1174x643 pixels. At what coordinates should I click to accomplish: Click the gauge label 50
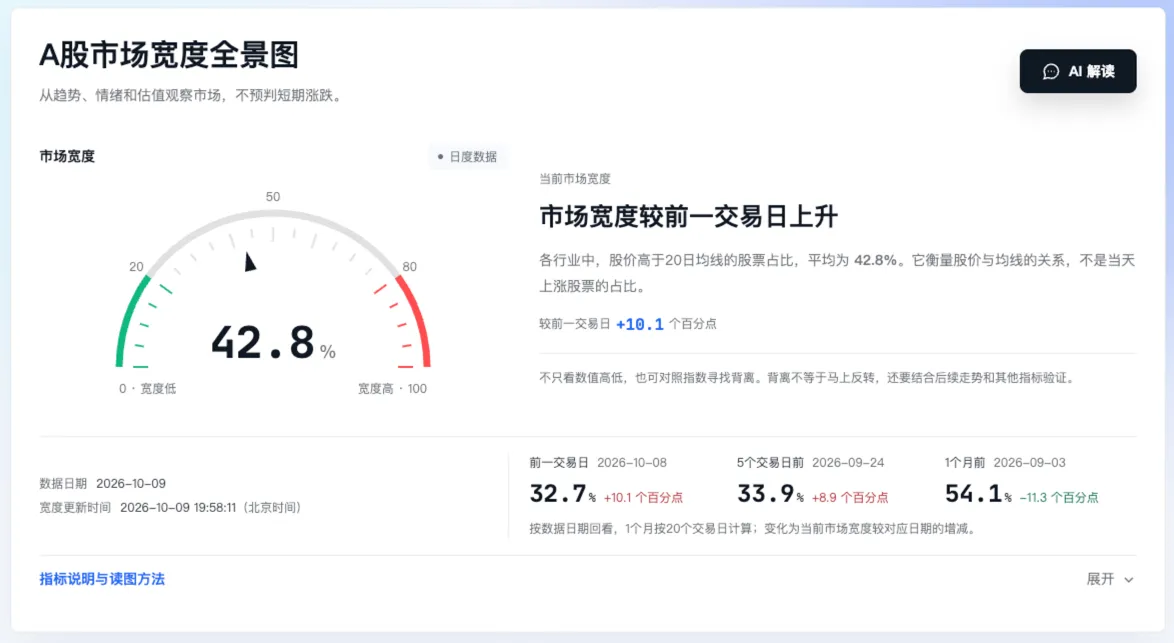(273, 197)
